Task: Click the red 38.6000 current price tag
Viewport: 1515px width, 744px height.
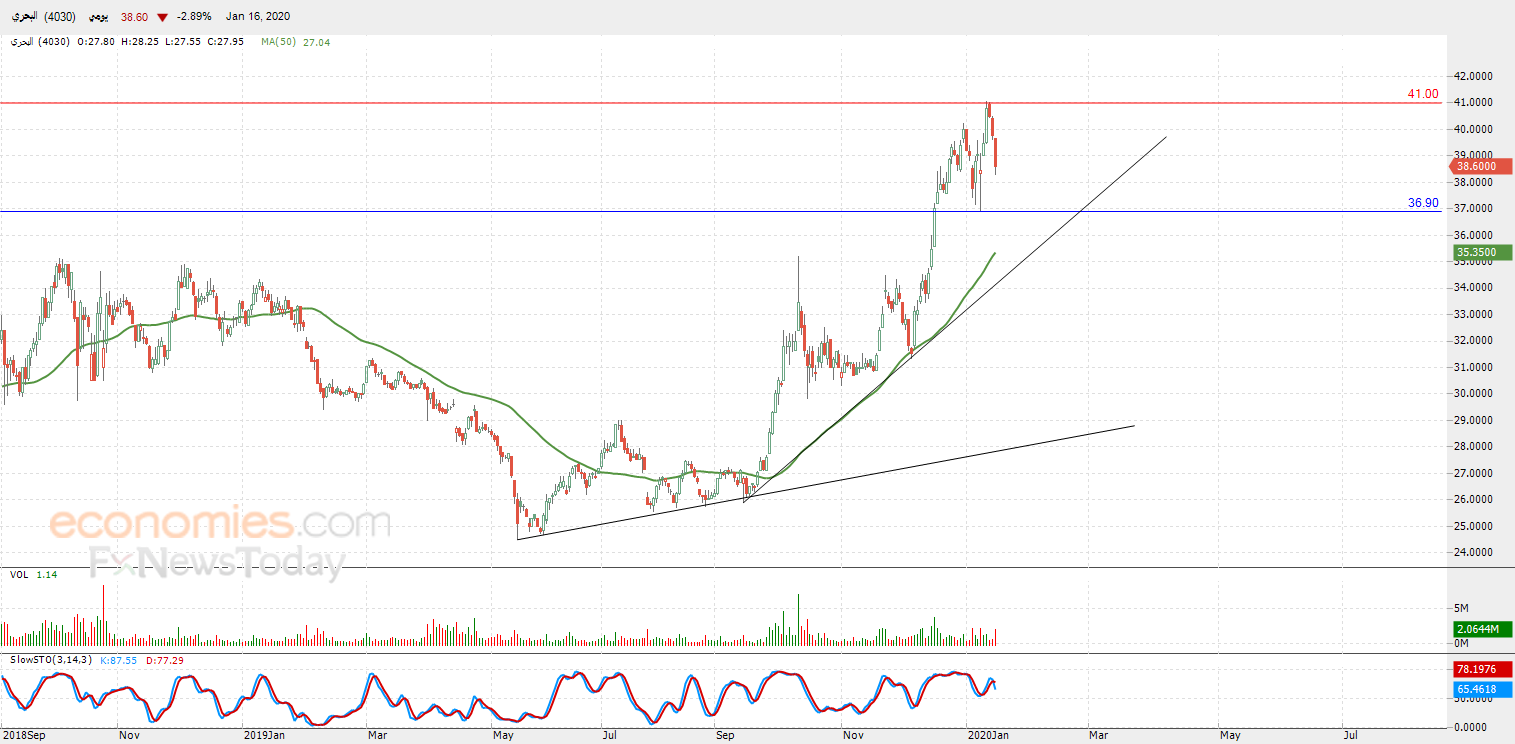Action: 1476,166
